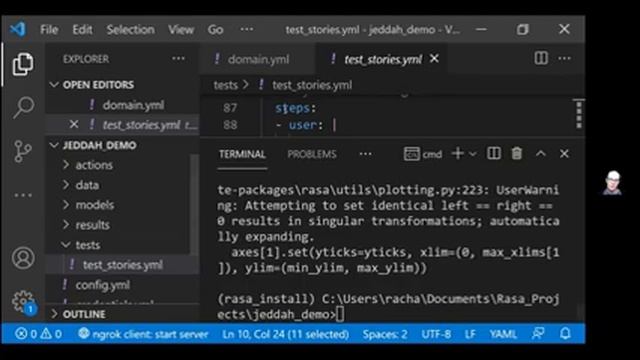Kill the terminal with trash icon
The image size is (640, 360).
point(517,153)
